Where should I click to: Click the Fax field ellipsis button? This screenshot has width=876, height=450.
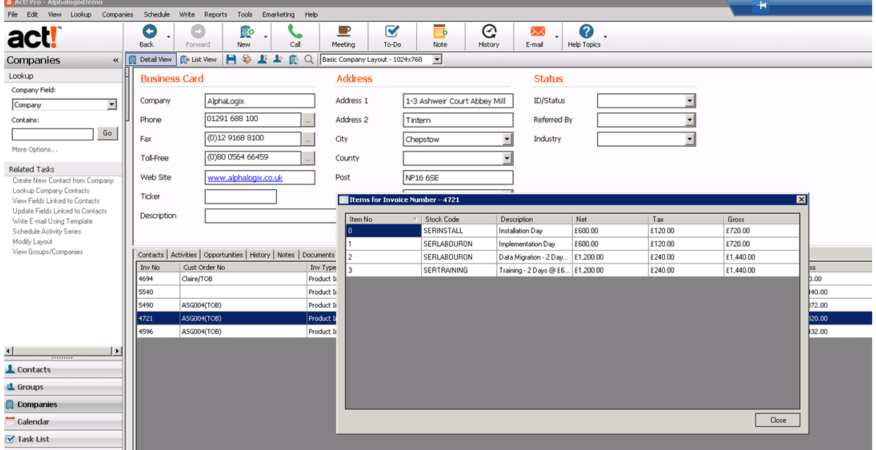308,139
